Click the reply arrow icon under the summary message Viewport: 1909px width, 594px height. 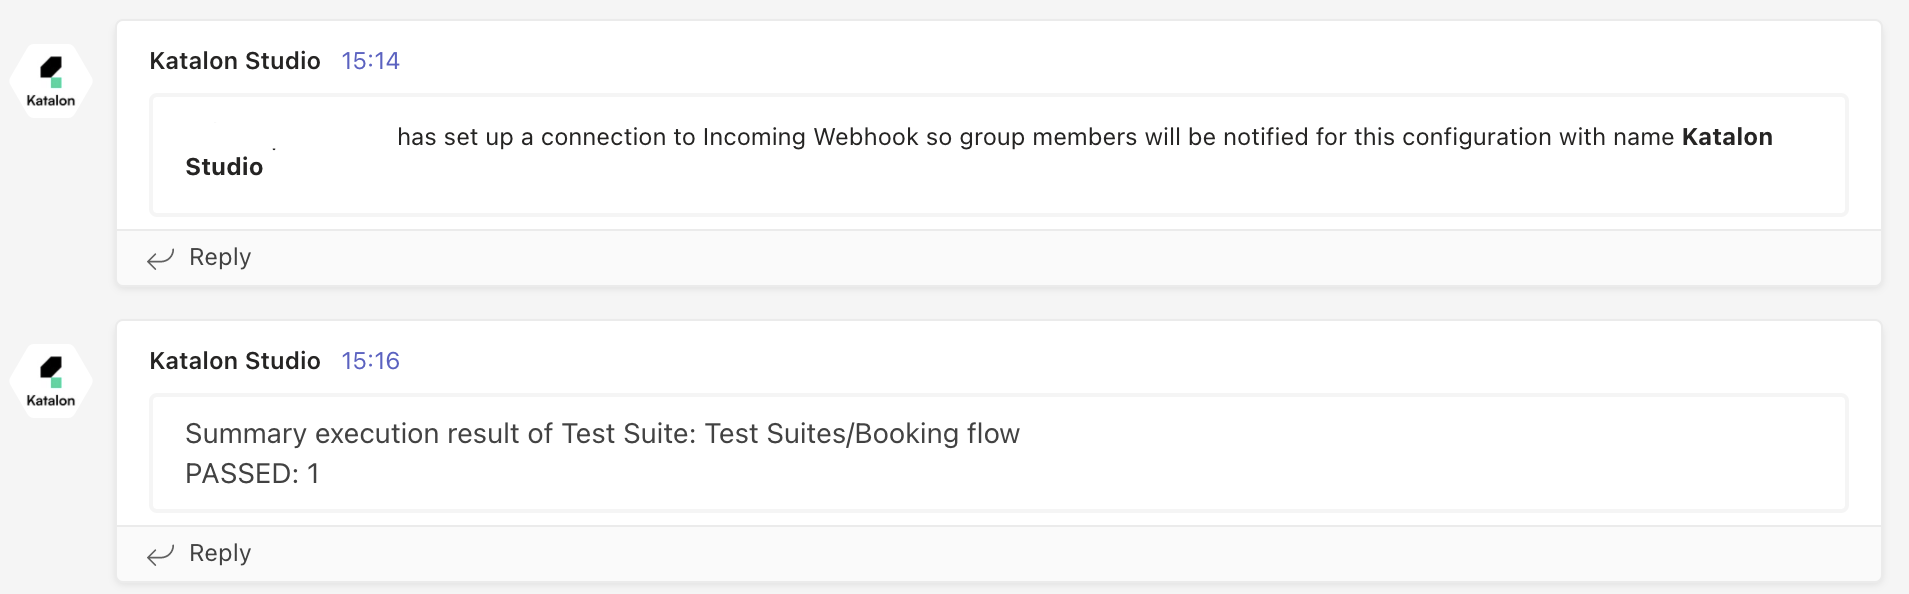pyautogui.click(x=160, y=553)
